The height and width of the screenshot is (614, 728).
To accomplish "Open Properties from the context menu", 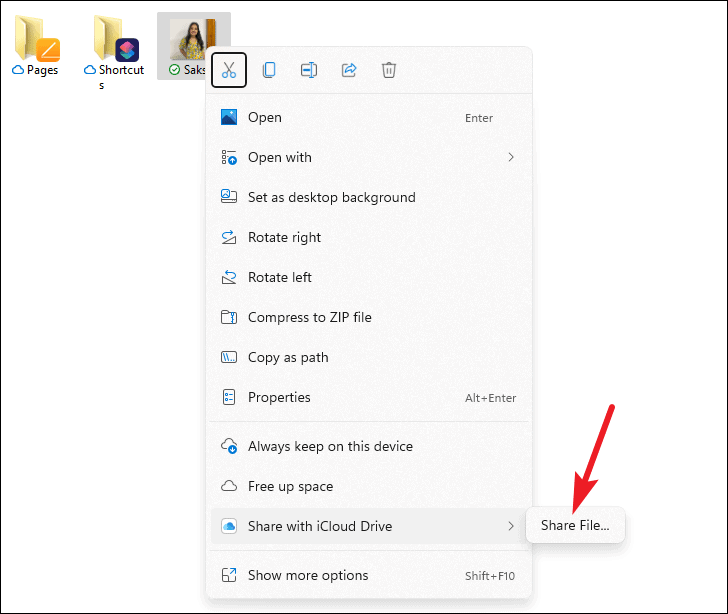I will pos(369,397).
